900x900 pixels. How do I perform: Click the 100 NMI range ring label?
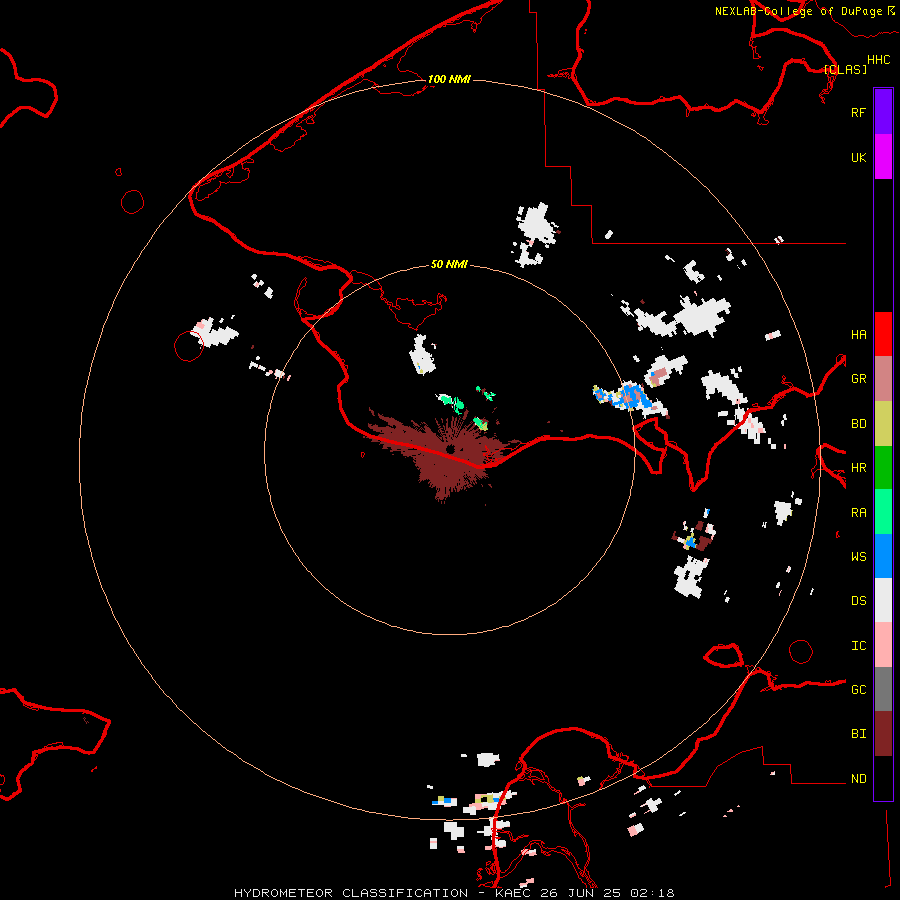coord(449,79)
